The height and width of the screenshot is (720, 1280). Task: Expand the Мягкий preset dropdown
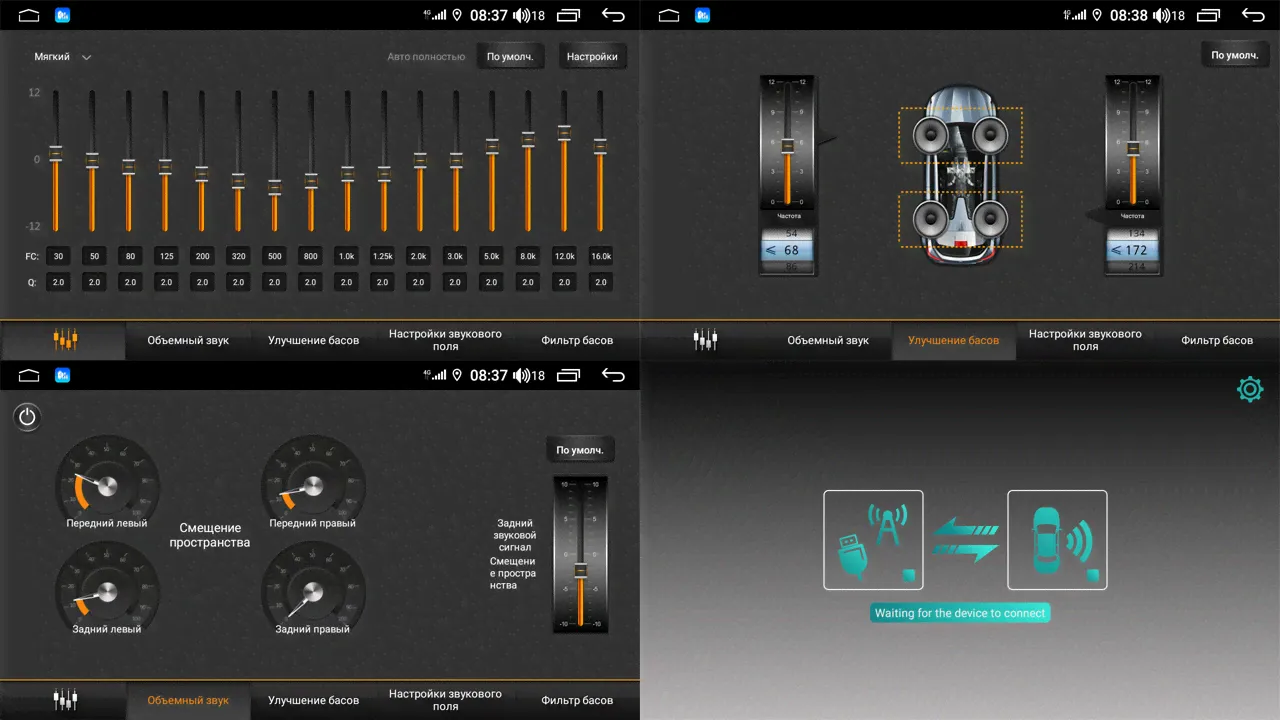[x=63, y=57]
